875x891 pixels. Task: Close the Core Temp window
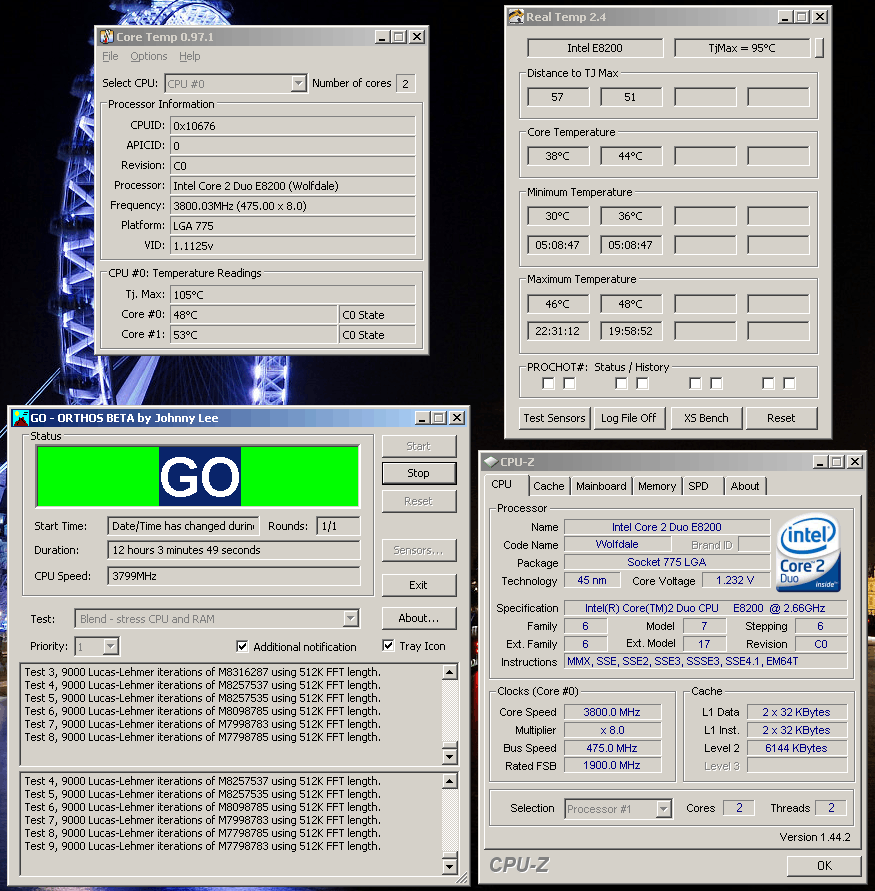(417, 37)
